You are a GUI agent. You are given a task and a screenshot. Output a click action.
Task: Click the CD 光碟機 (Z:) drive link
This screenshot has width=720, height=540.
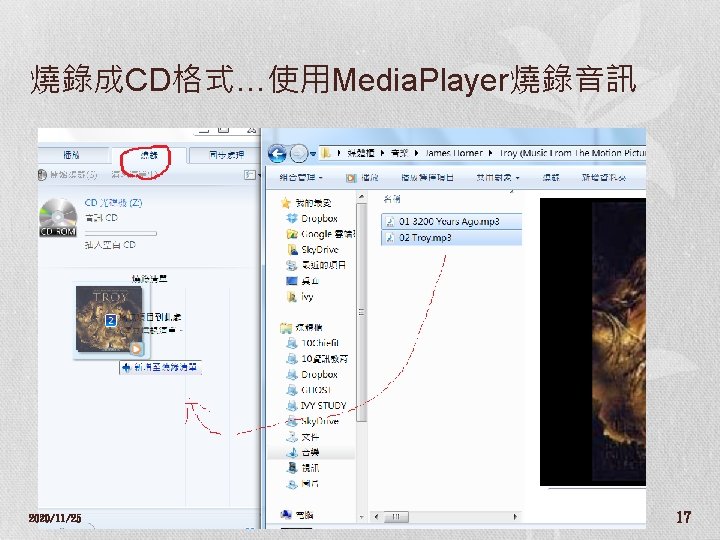[x=113, y=202]
